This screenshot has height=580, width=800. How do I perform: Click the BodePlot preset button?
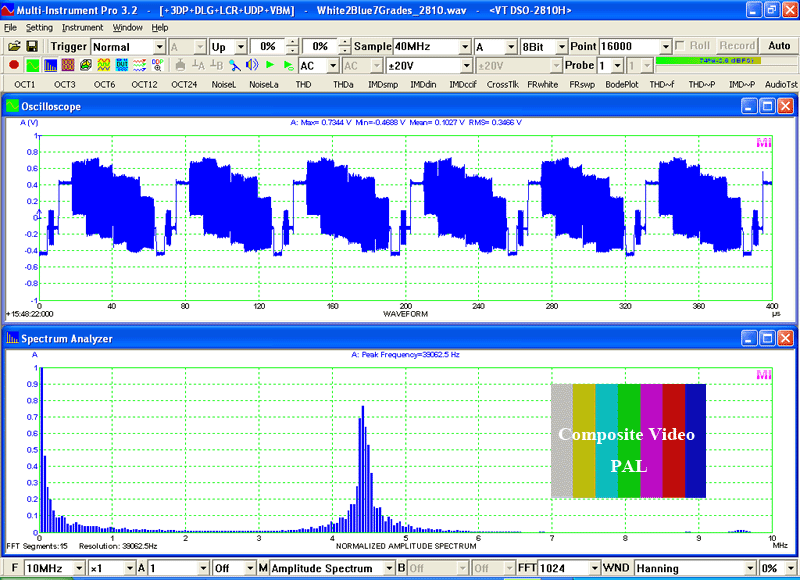tap(622, 84)
